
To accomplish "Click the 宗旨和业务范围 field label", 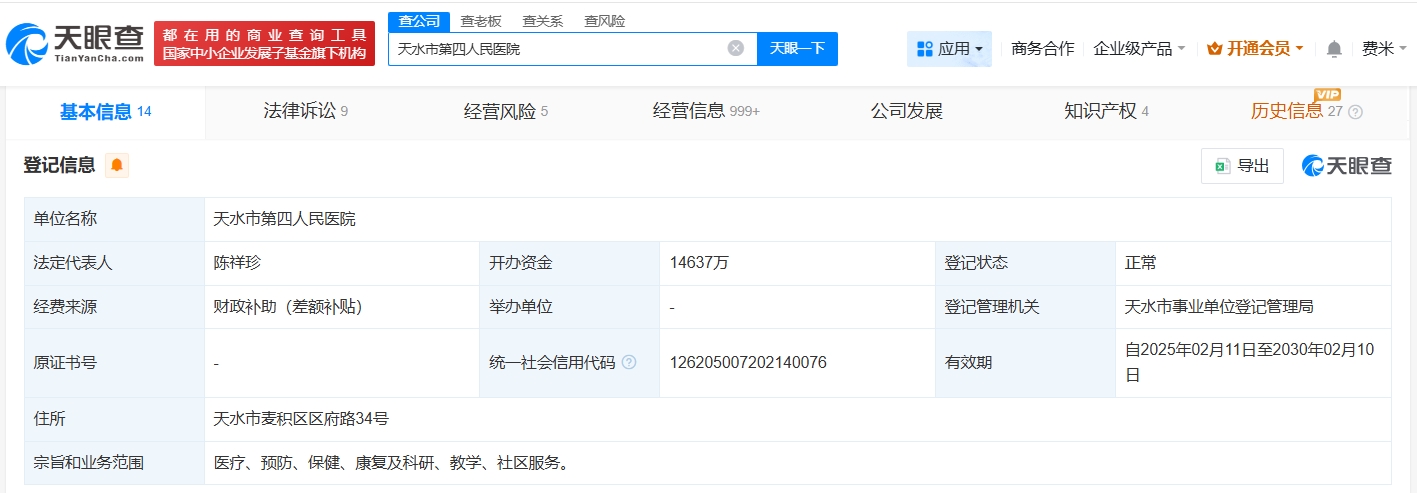I will [89, 463].
